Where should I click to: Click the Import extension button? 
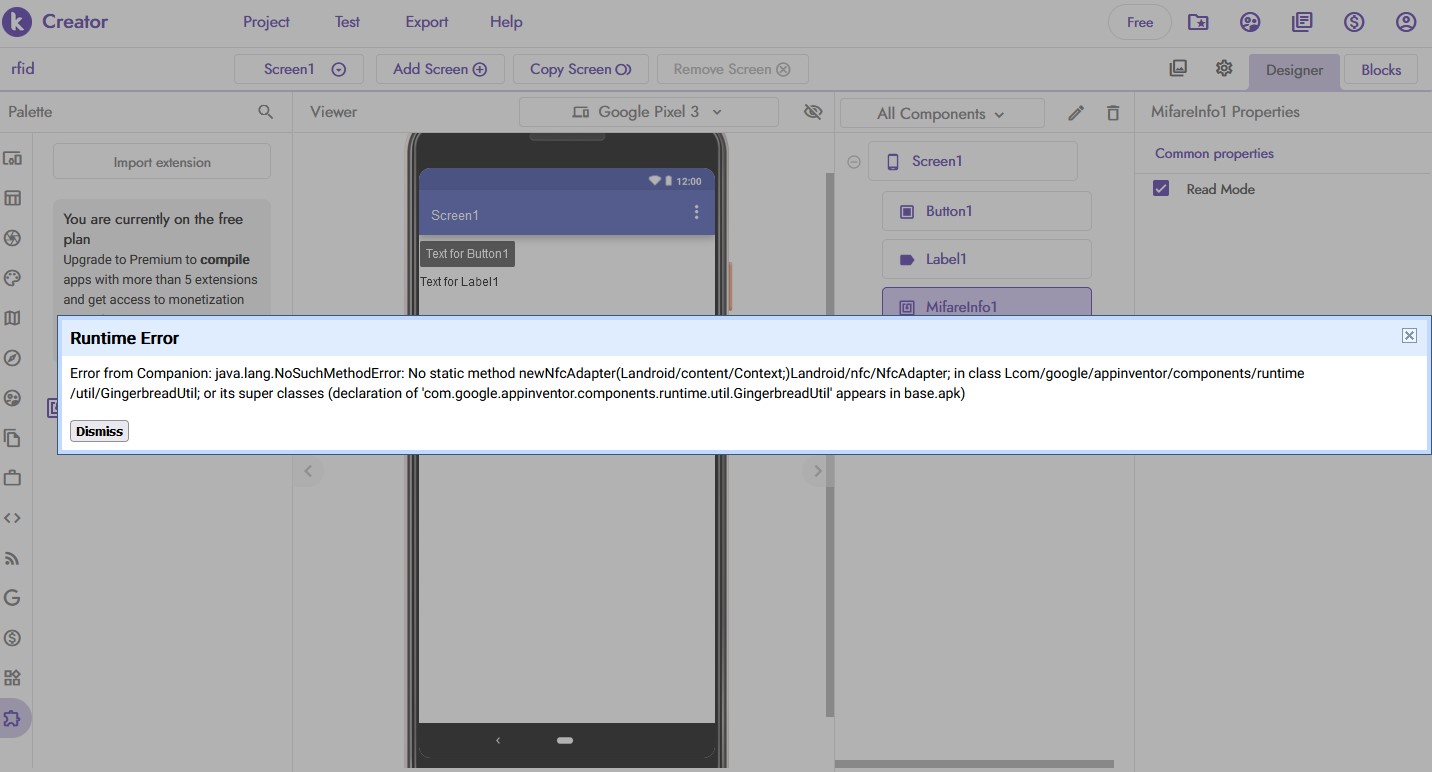[162, 162]
